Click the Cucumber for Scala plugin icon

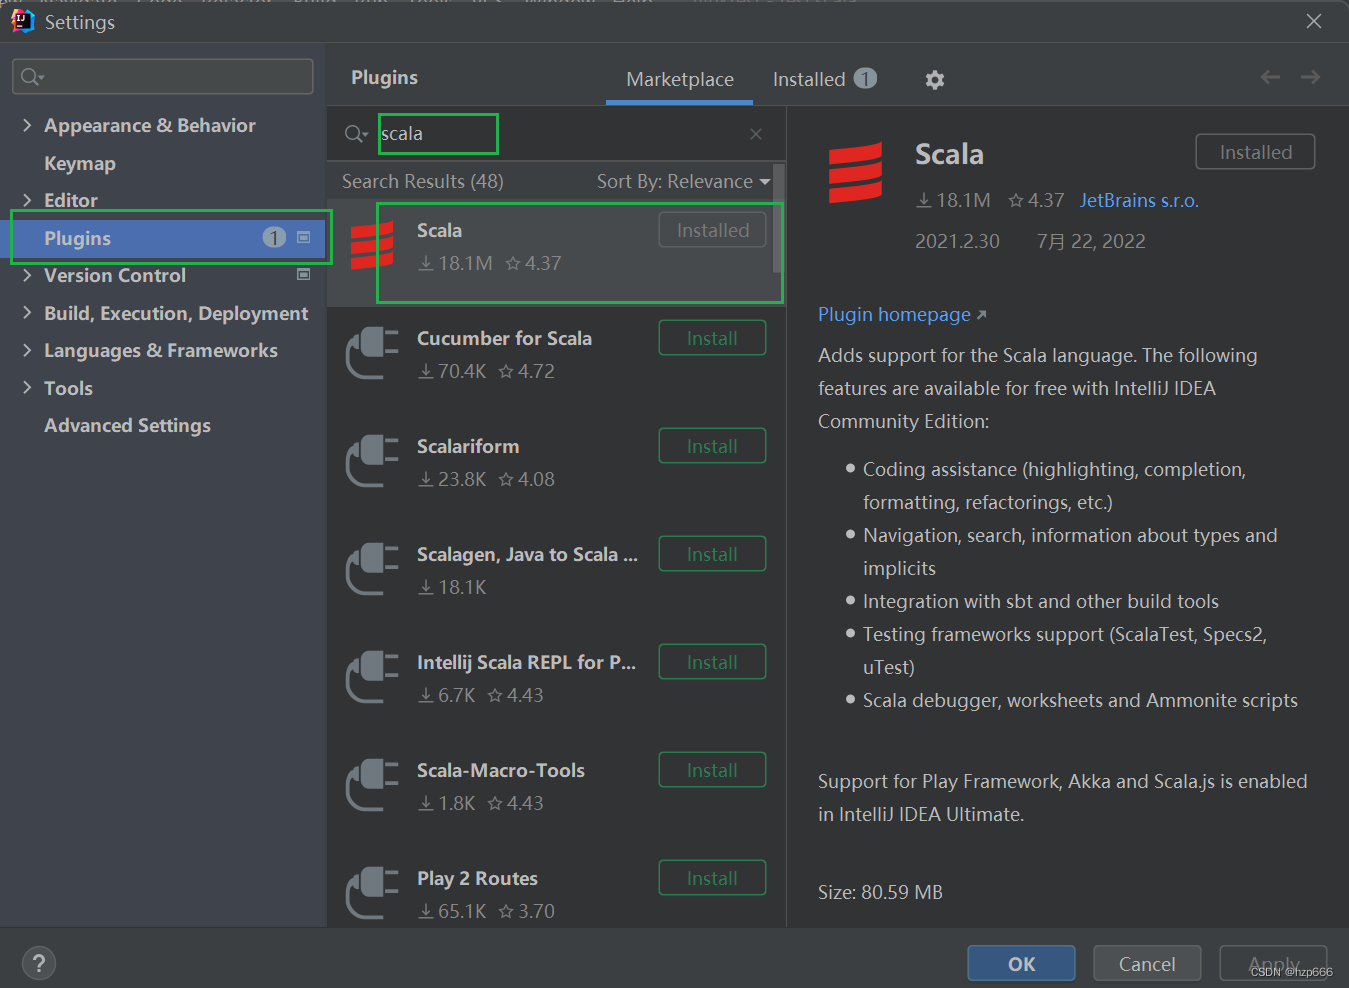pyautogui.click(x=372, y=353)
